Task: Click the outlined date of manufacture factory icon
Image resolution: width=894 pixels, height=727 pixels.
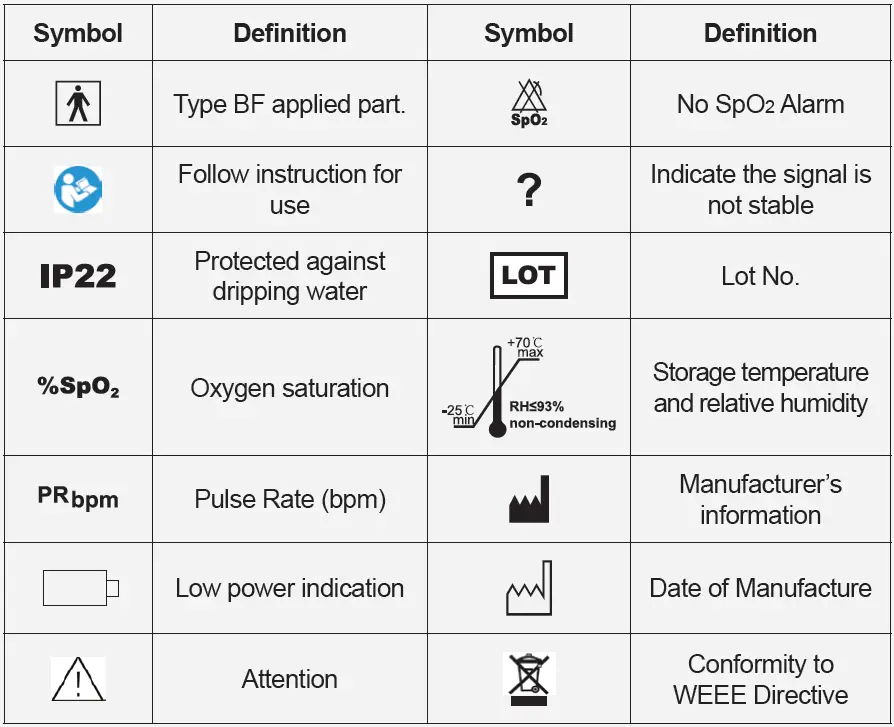Action: (x=529, y=588)
